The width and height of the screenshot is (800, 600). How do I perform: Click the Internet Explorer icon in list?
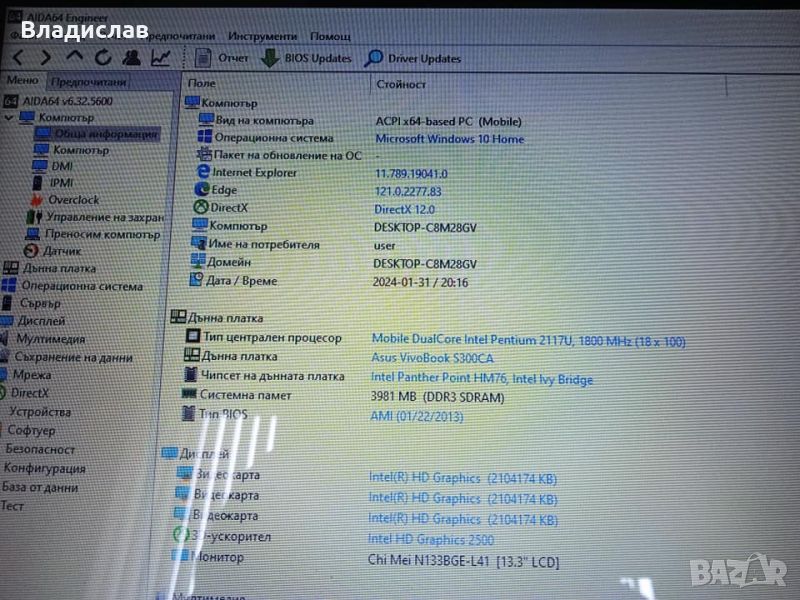click(x=203, y=171)
